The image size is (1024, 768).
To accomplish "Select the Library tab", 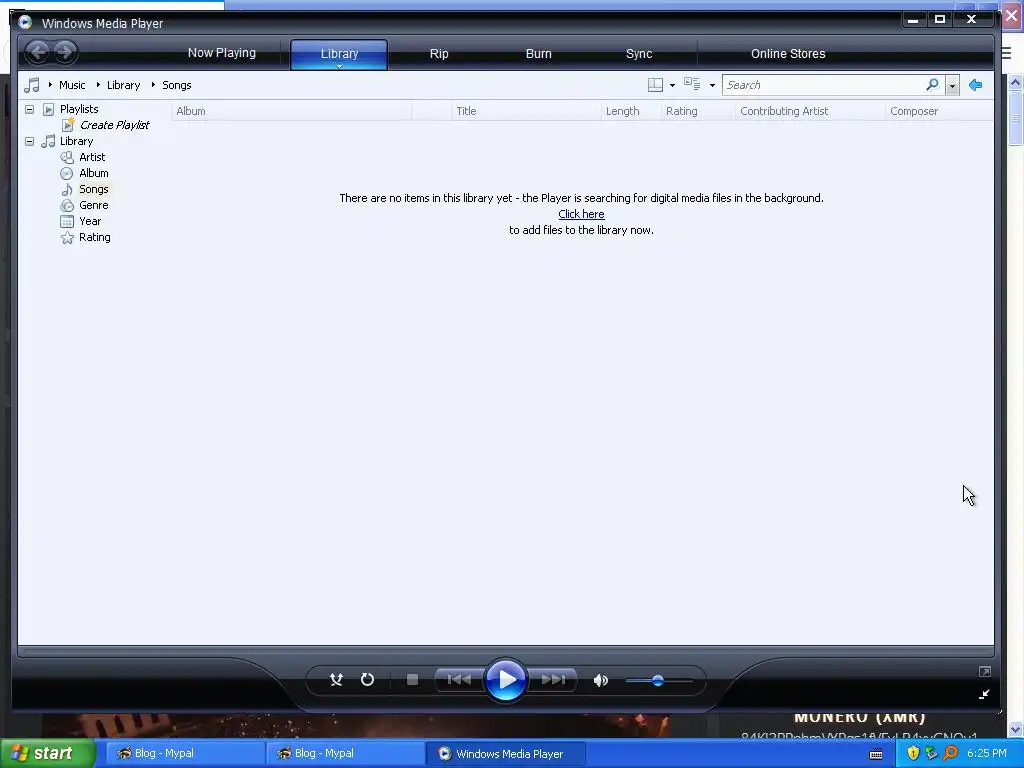I will point(339,54).
